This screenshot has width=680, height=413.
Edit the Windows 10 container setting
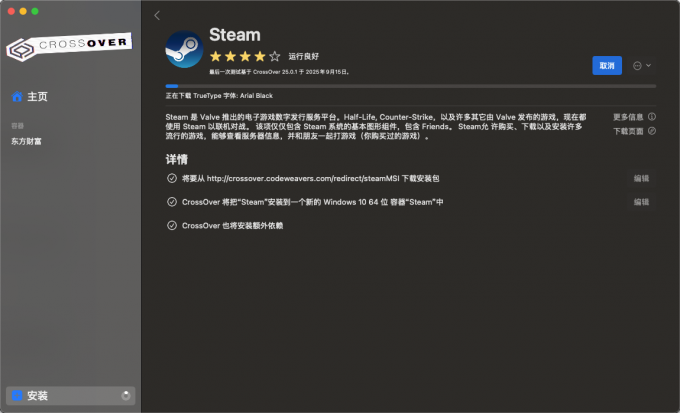tap(641, 202)
